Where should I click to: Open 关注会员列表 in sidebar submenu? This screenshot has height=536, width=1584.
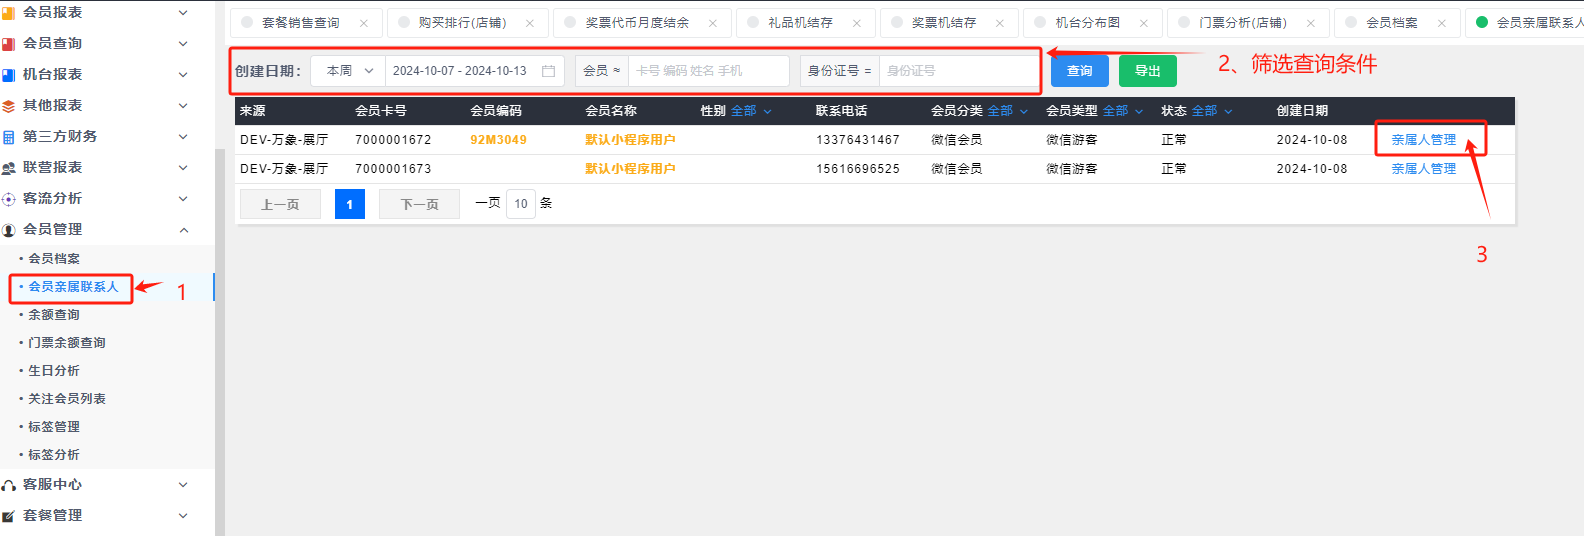point(67,399)
